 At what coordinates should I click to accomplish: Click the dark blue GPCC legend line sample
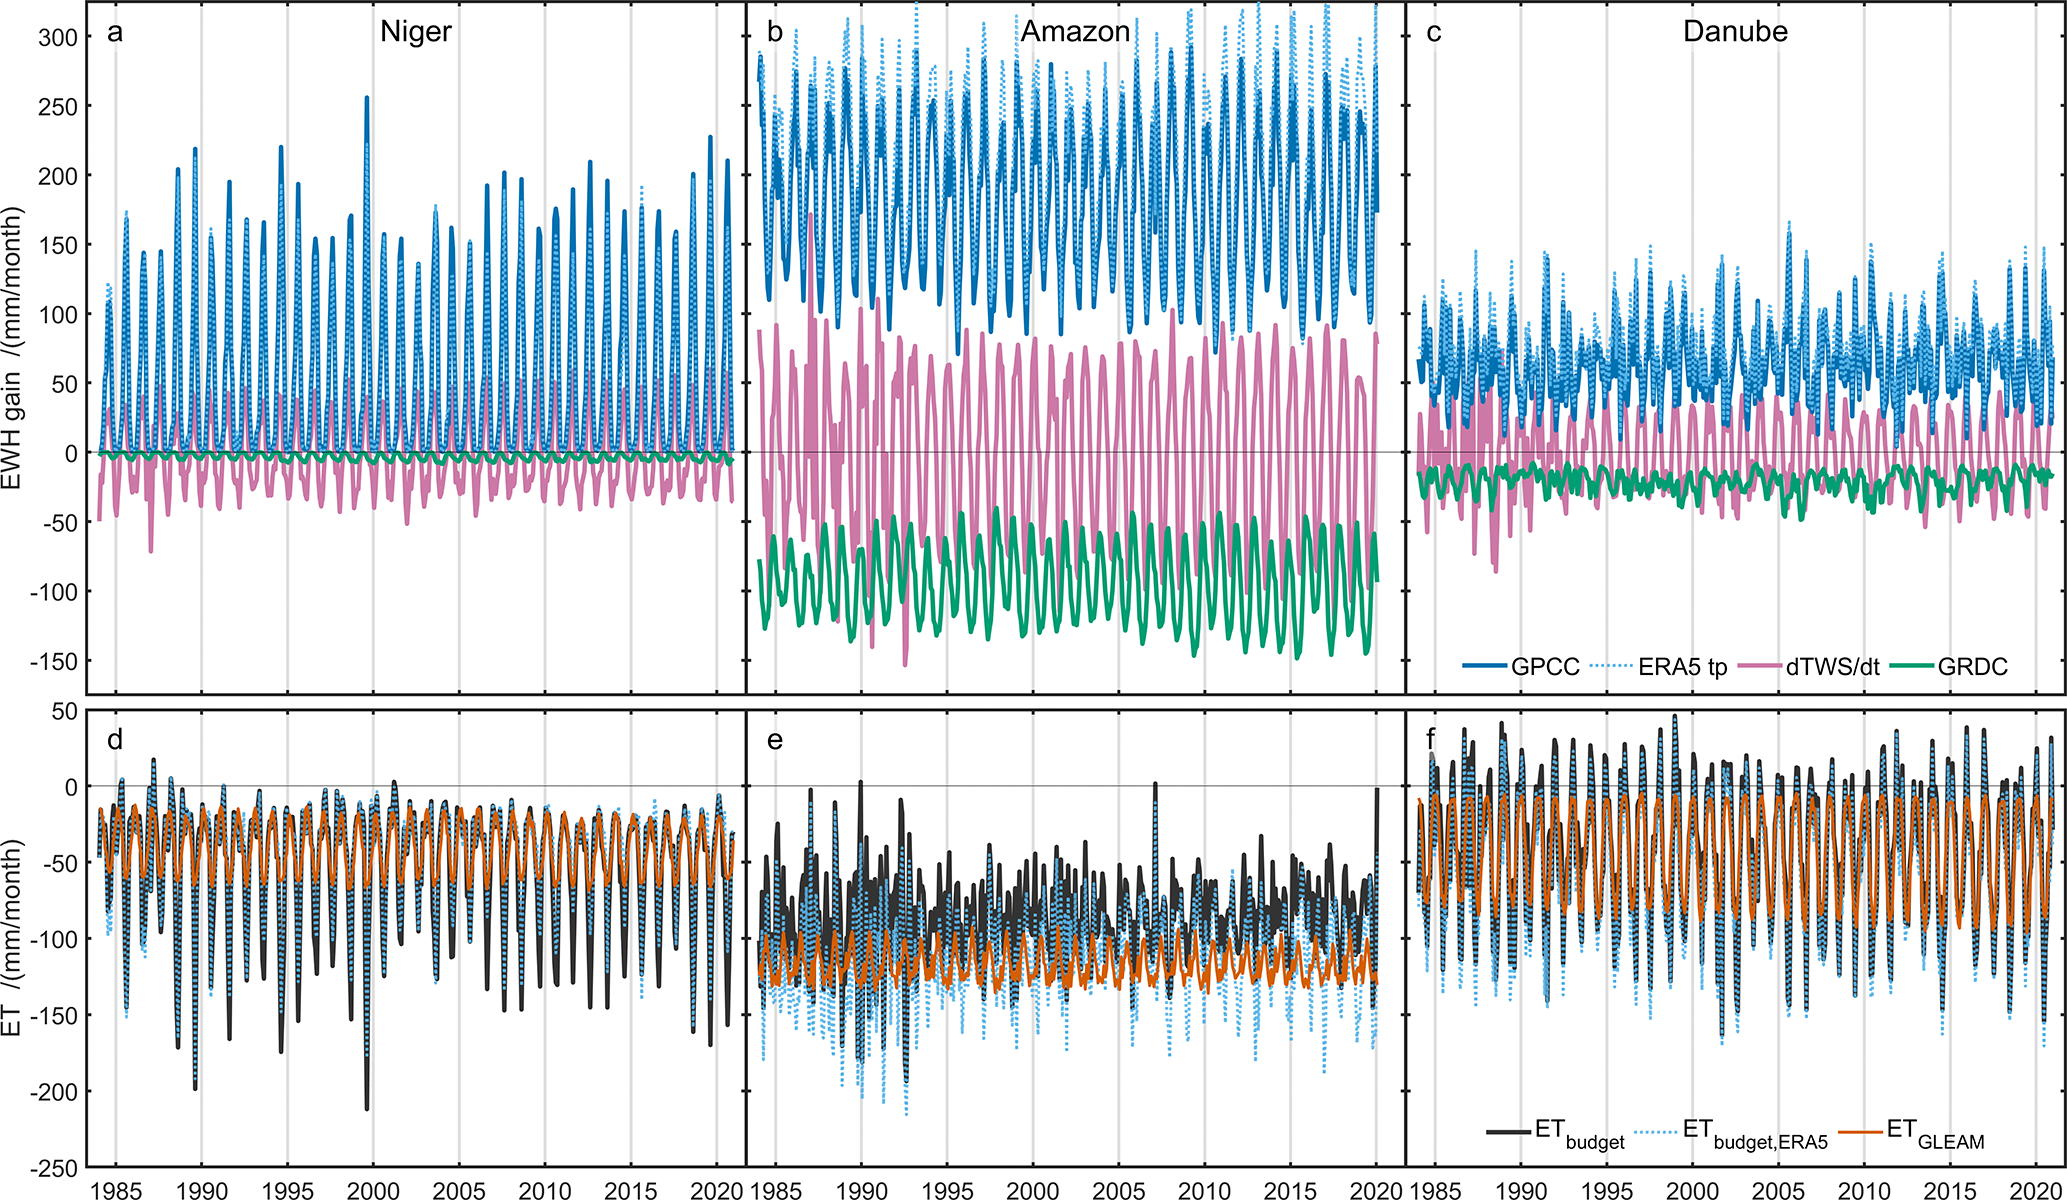[x=1484, y=666]
